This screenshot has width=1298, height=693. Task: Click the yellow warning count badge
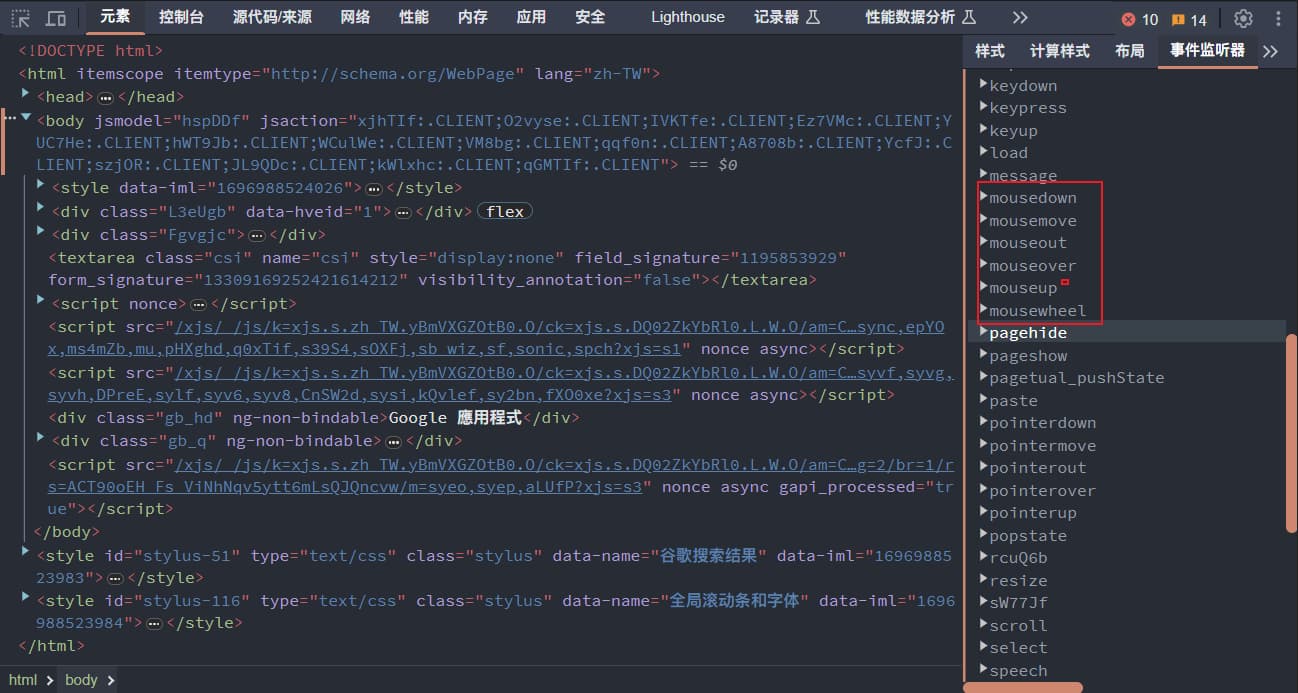(1189, 19)
